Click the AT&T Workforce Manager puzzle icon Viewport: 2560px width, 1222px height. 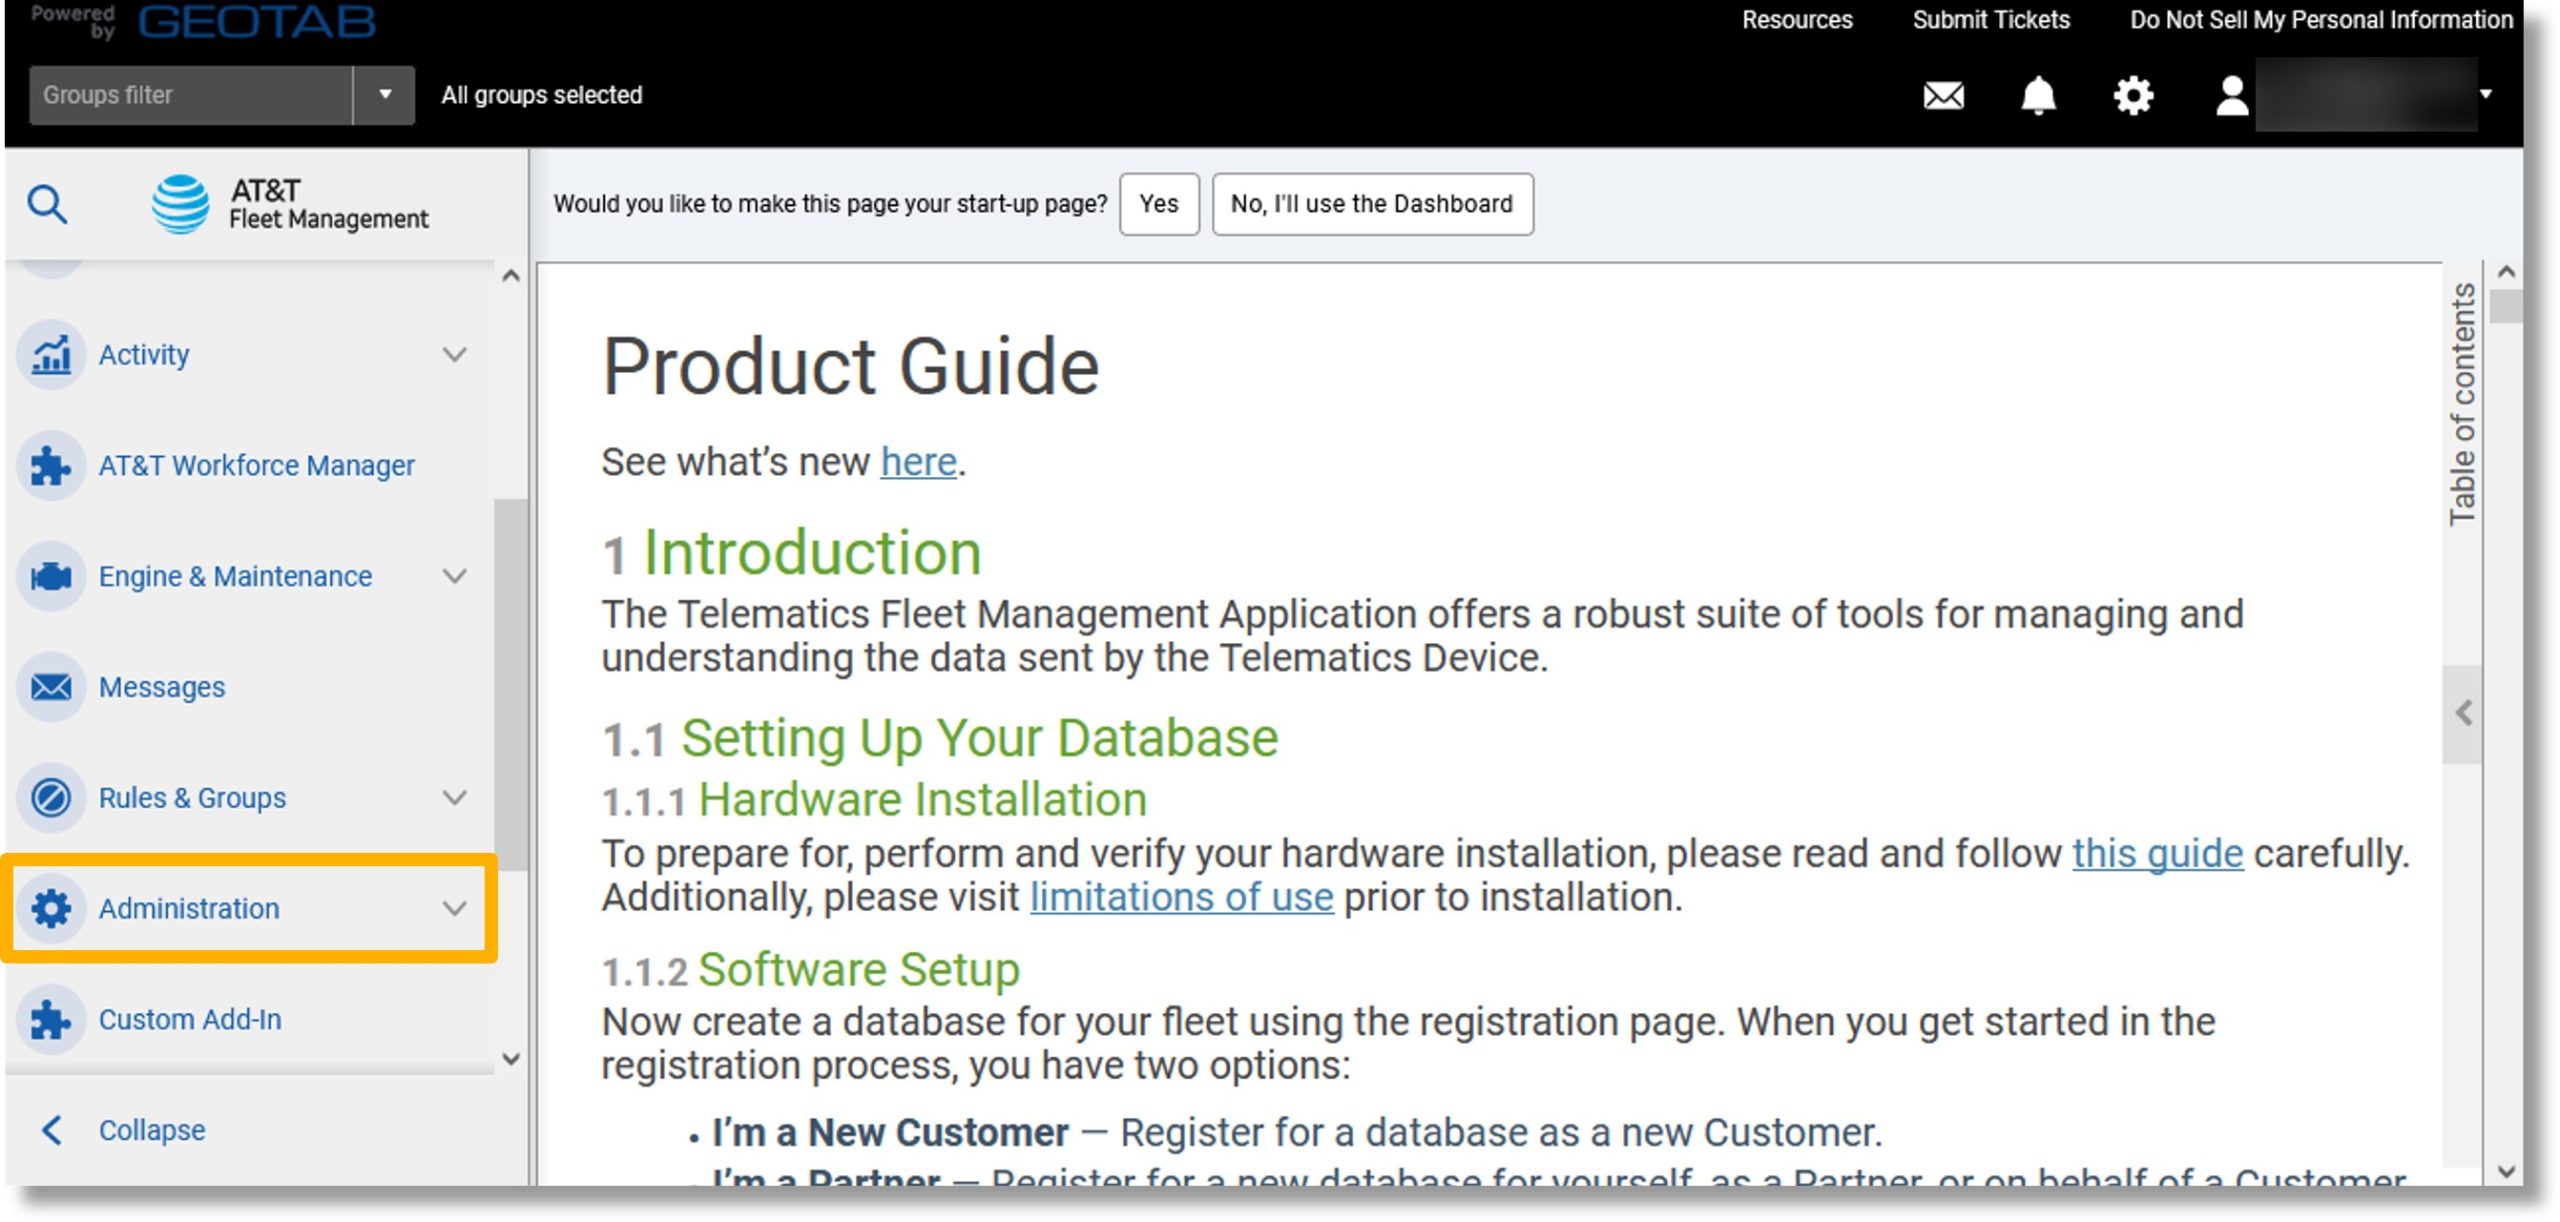tap(51, 466)
